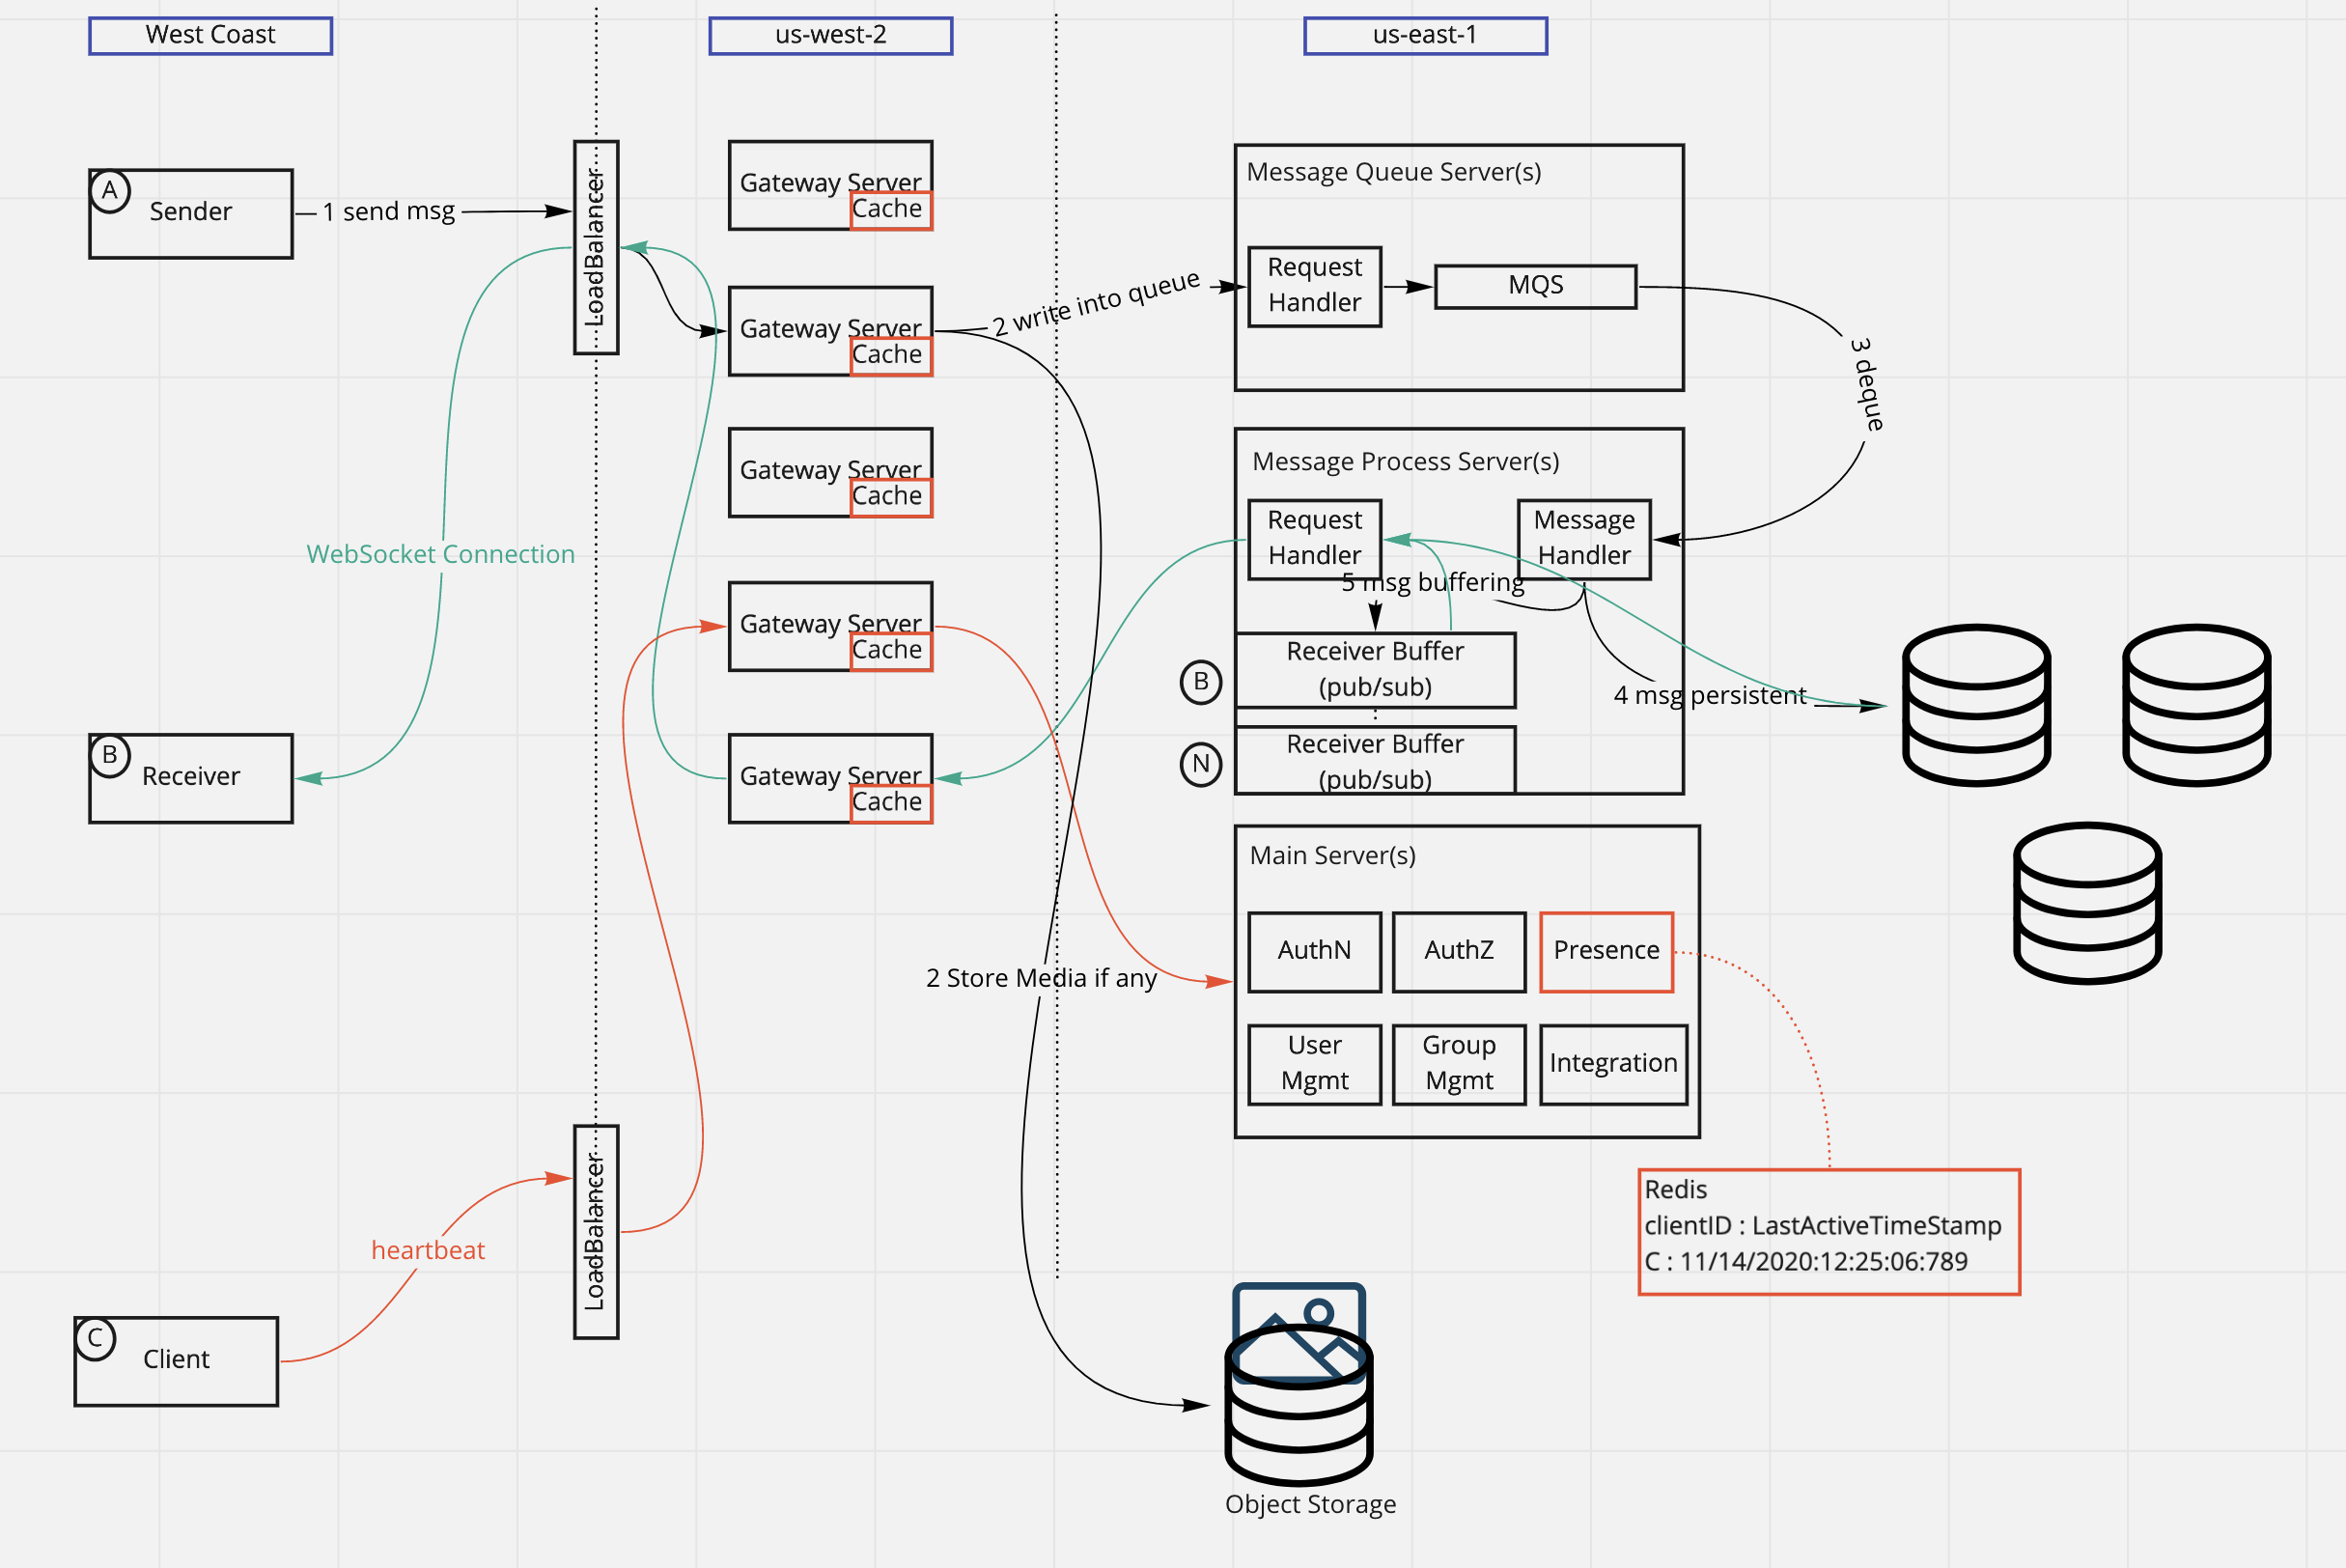Click circled B marker beside Receiver Buffer
2346x1568 pixels.
coord(1201,682)
